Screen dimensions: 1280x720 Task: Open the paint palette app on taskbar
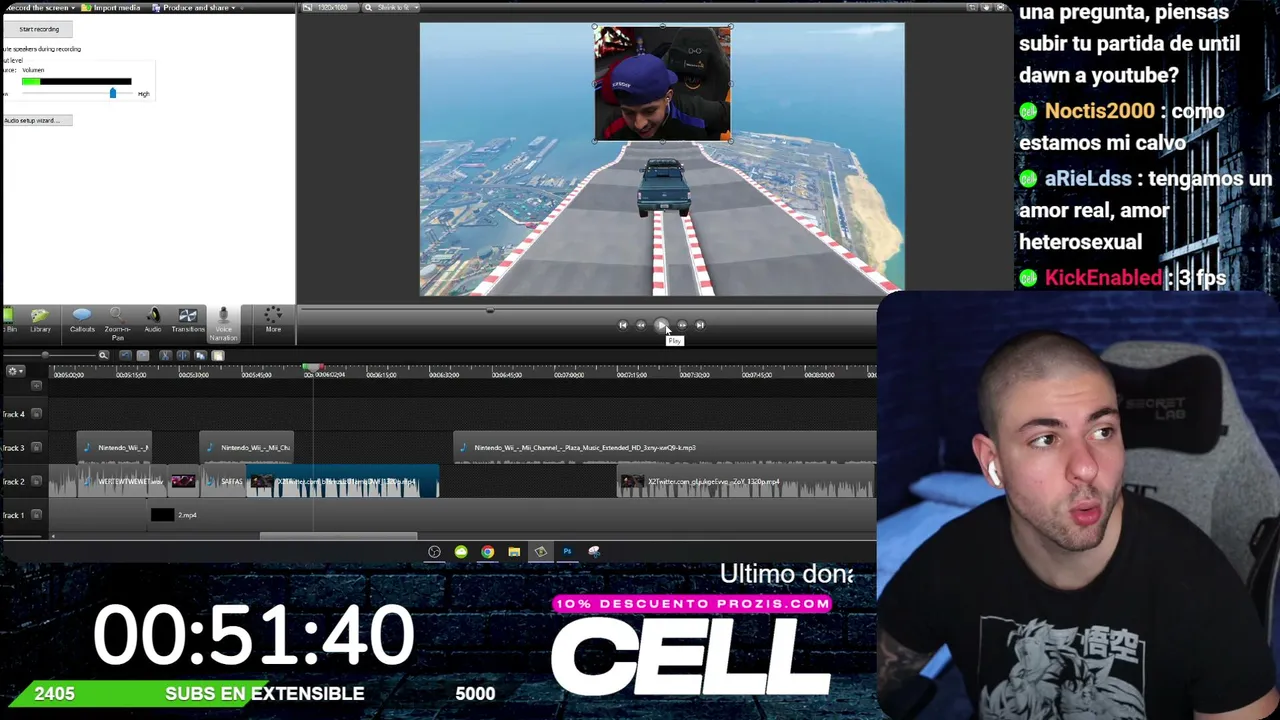594,552
